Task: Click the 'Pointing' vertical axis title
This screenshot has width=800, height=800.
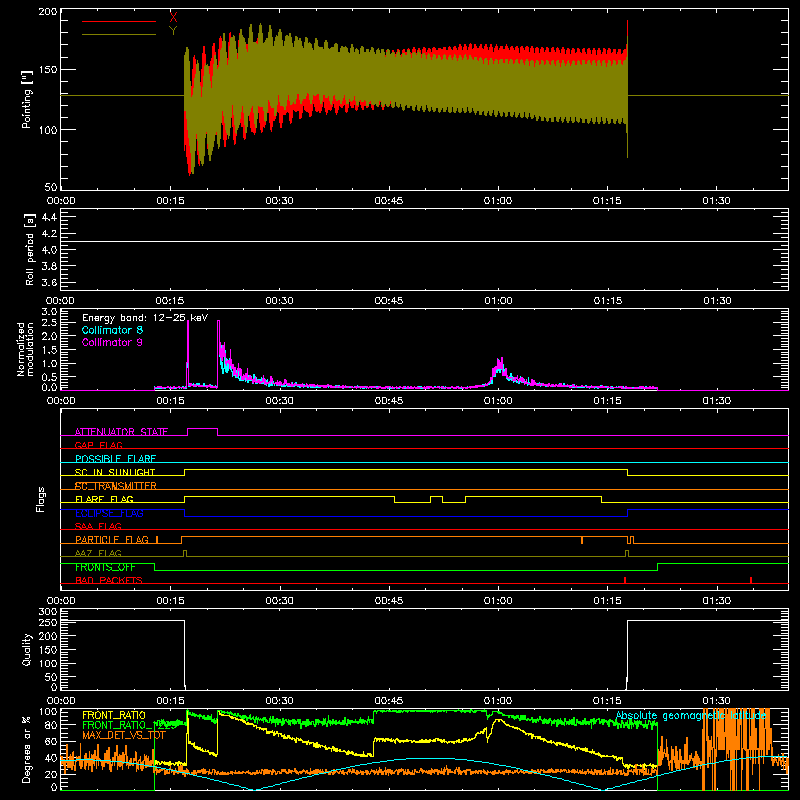Action: (27, 99)
